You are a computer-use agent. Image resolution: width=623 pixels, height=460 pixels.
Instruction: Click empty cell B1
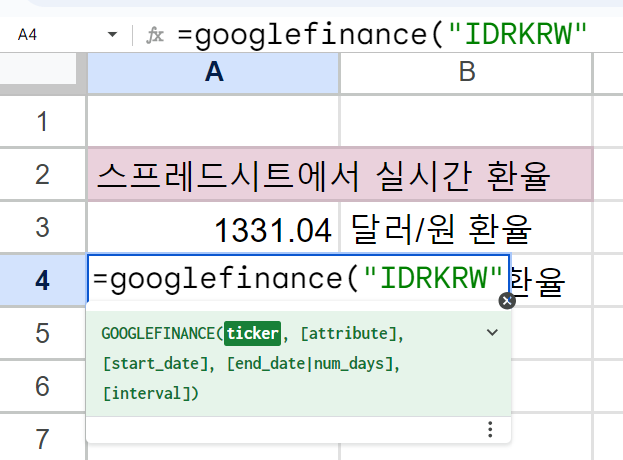466,121
